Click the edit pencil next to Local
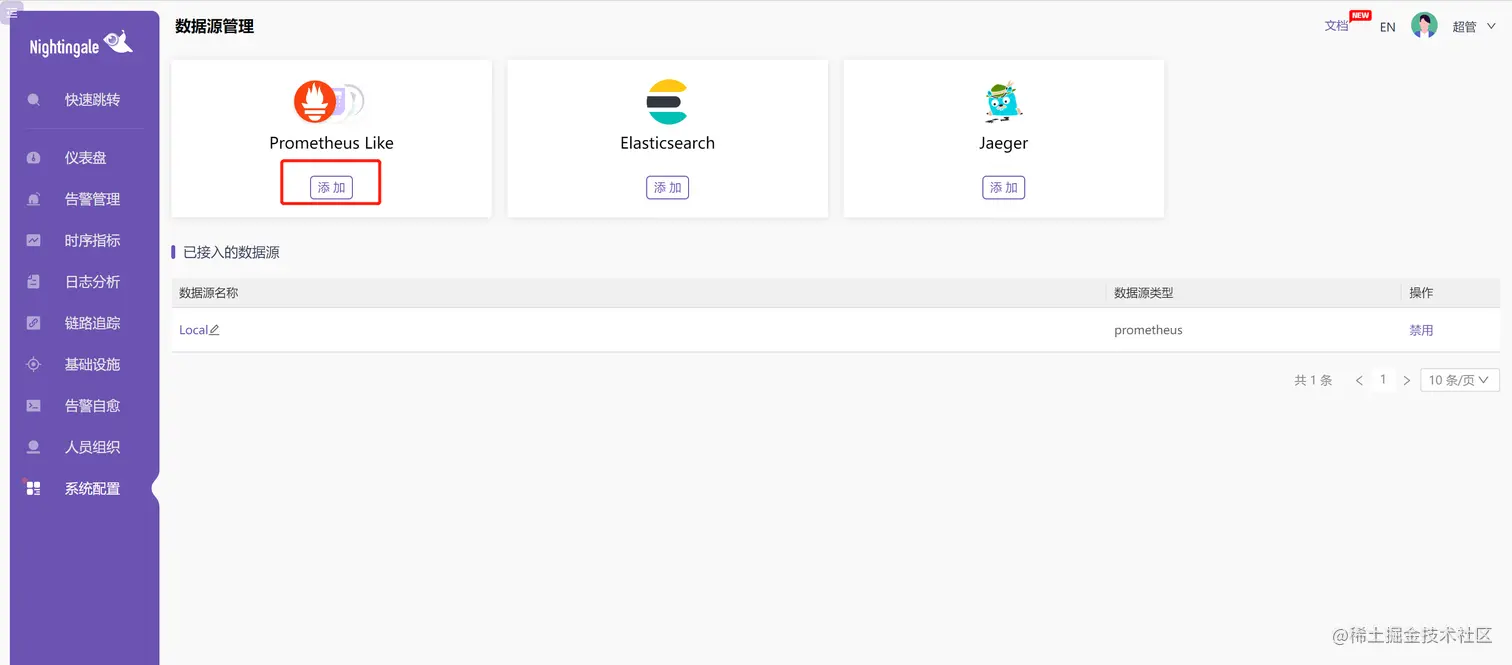 pyautogui.click(x=214, y=330)
